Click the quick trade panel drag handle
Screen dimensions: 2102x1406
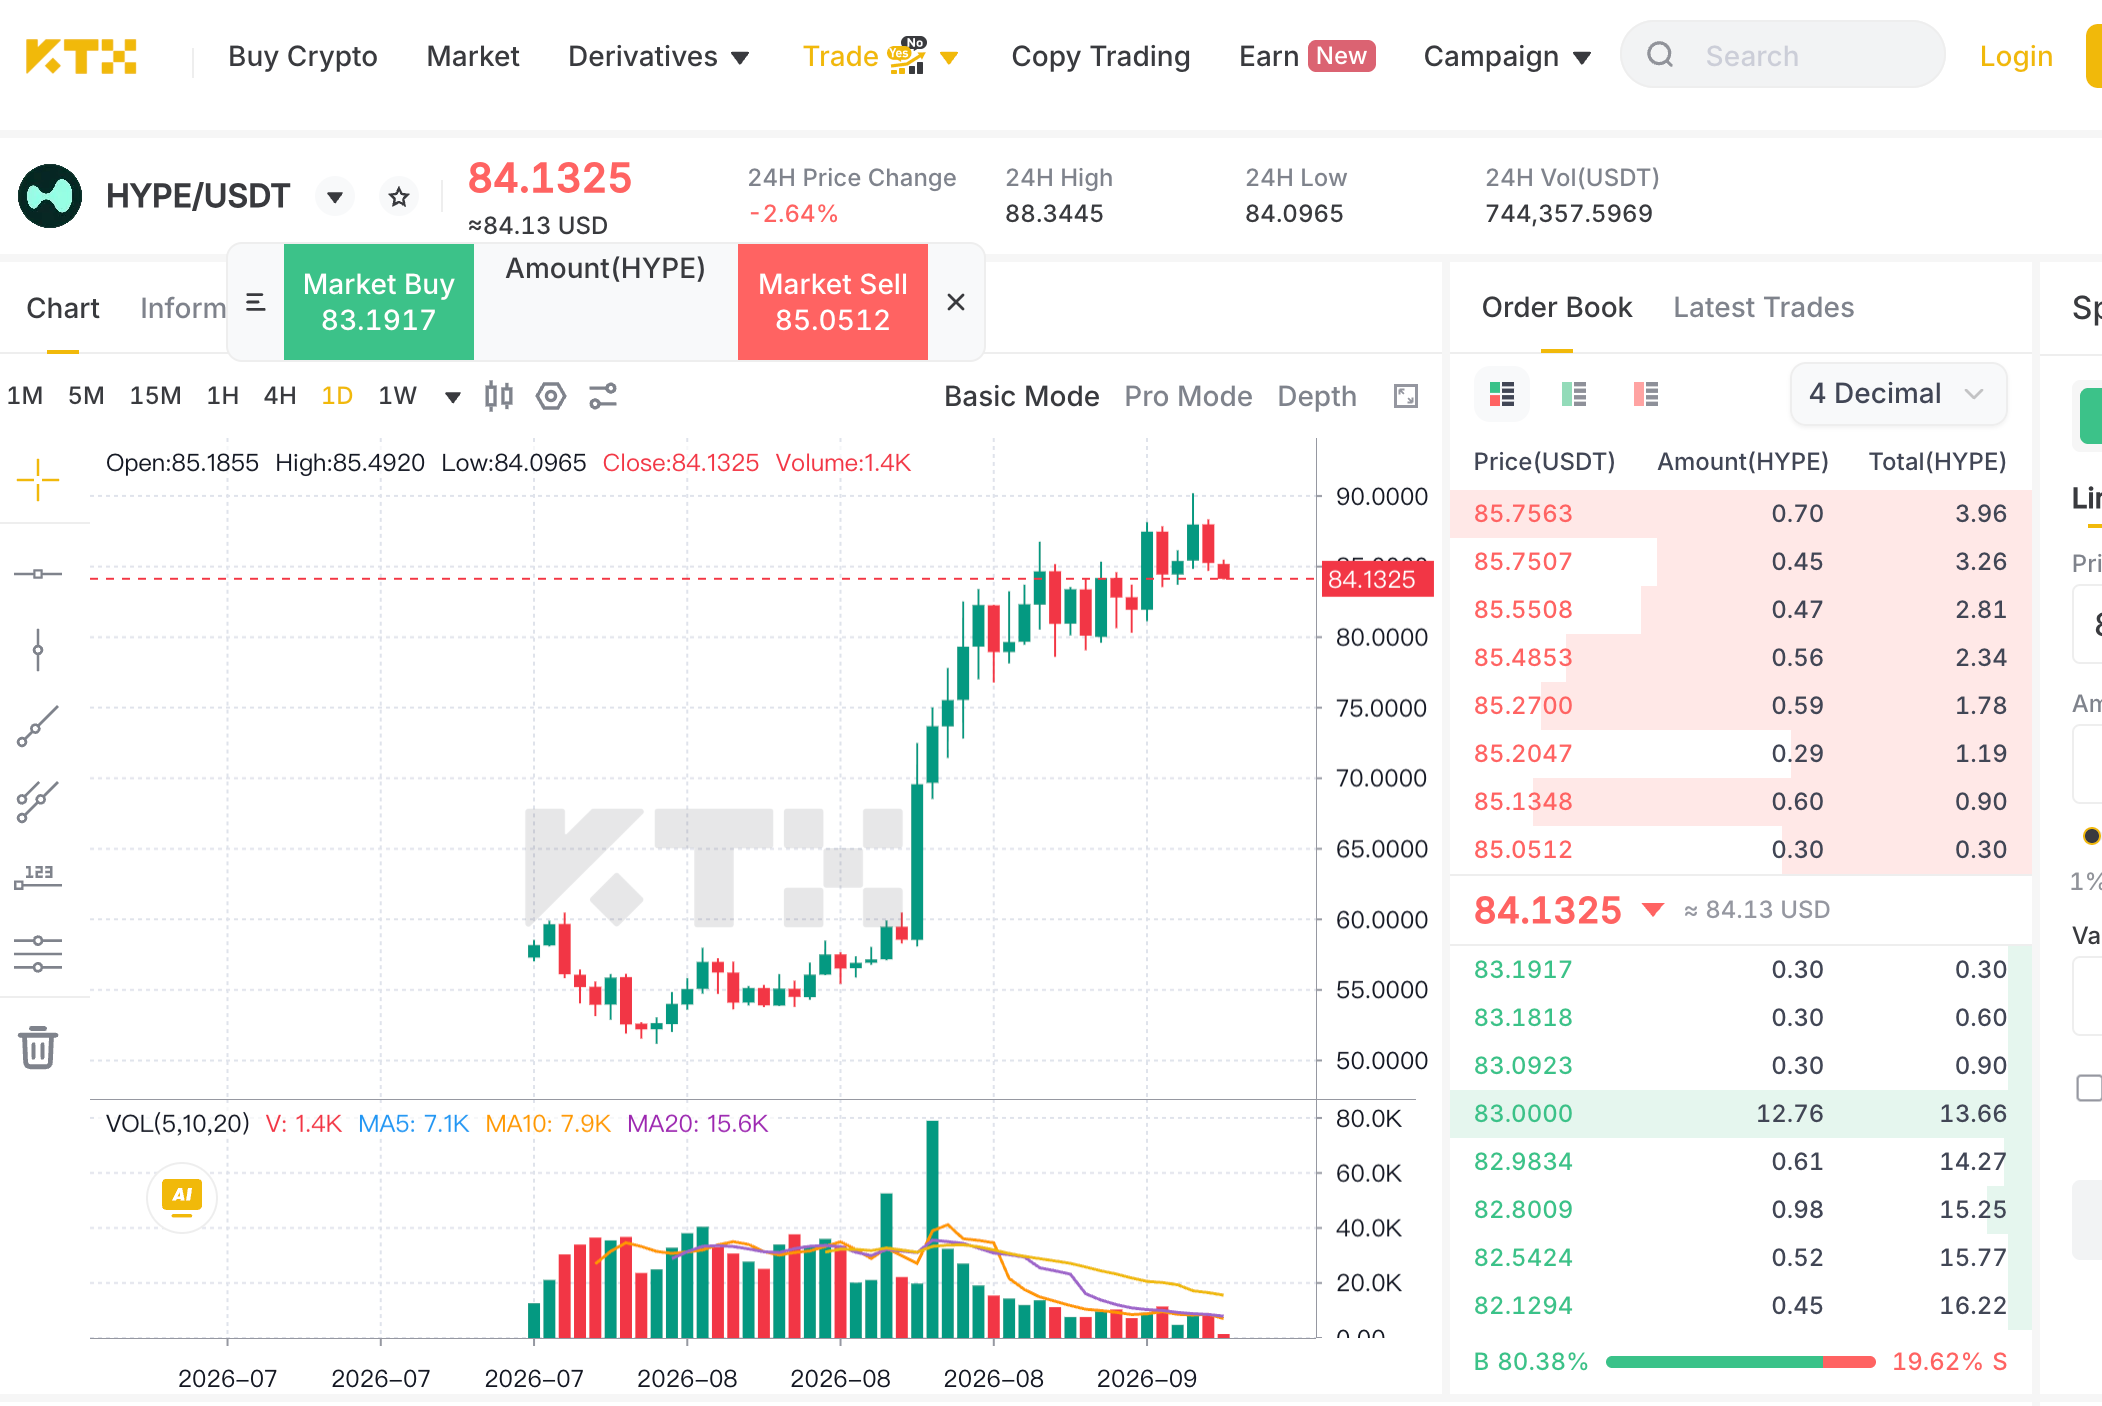tap(256, 302)
